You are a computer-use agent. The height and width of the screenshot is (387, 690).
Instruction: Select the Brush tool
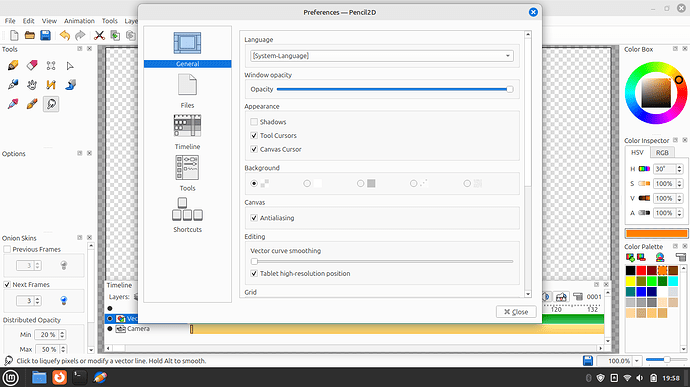[32, 104]
